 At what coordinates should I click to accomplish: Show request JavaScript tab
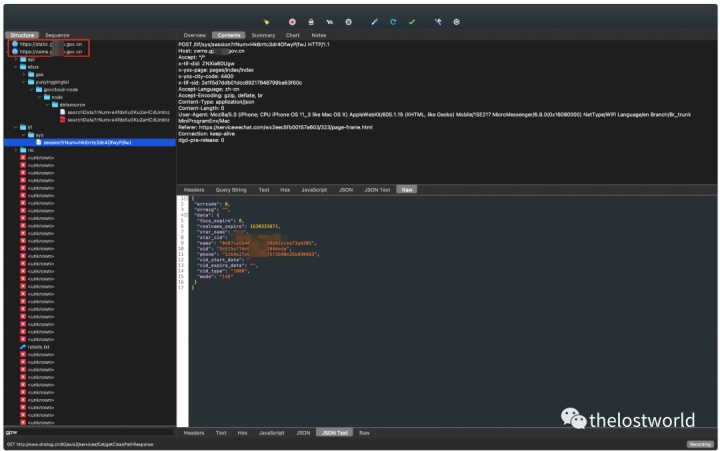314,190
